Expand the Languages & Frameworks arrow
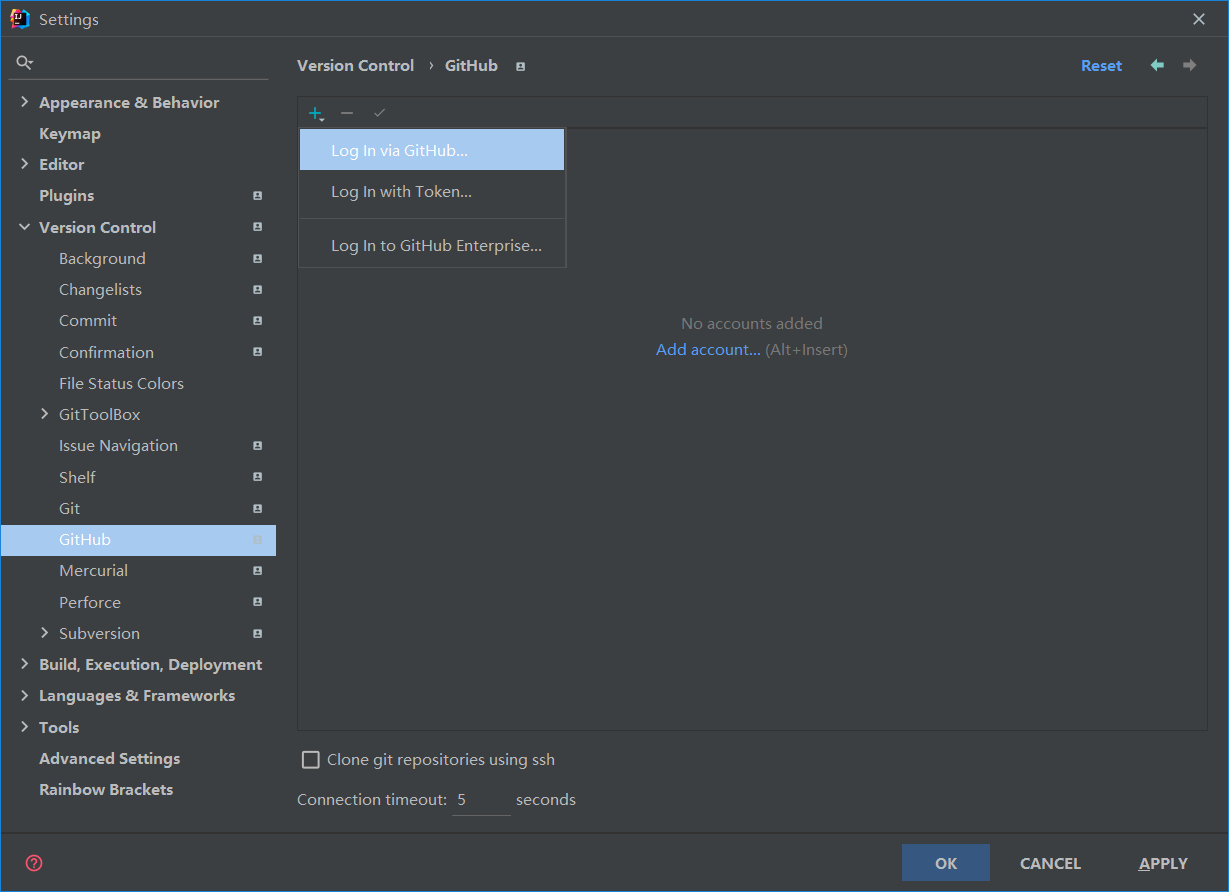Viewport: 1229px width, 892px height. (25, 695)
